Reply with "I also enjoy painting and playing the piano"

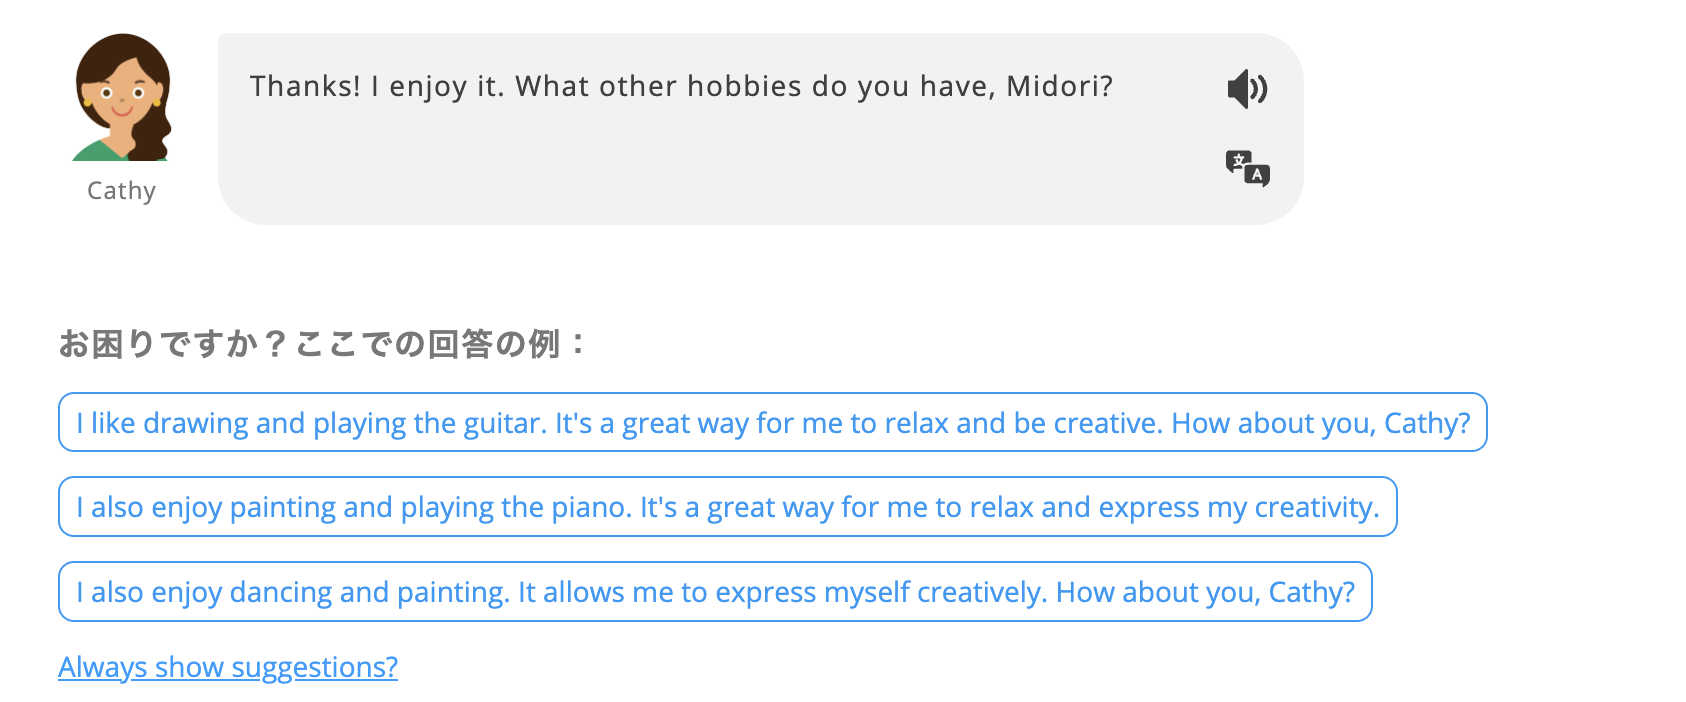[727, 507]
